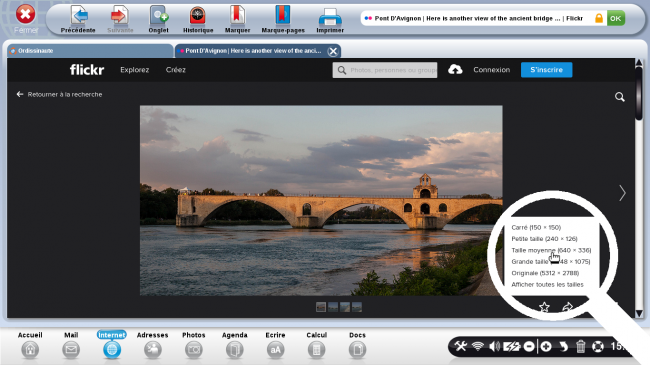
Task: Go back with the Précédente arrow icon
Action: tap(78, 16)
